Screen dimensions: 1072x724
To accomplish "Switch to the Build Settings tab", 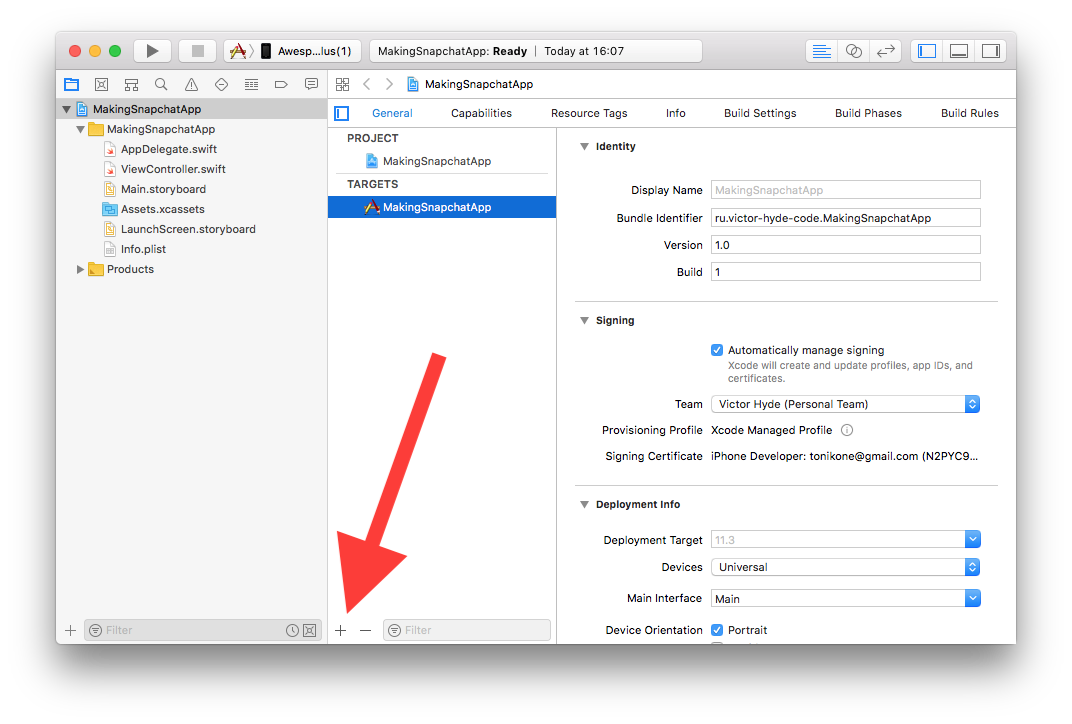I will 760,113.
